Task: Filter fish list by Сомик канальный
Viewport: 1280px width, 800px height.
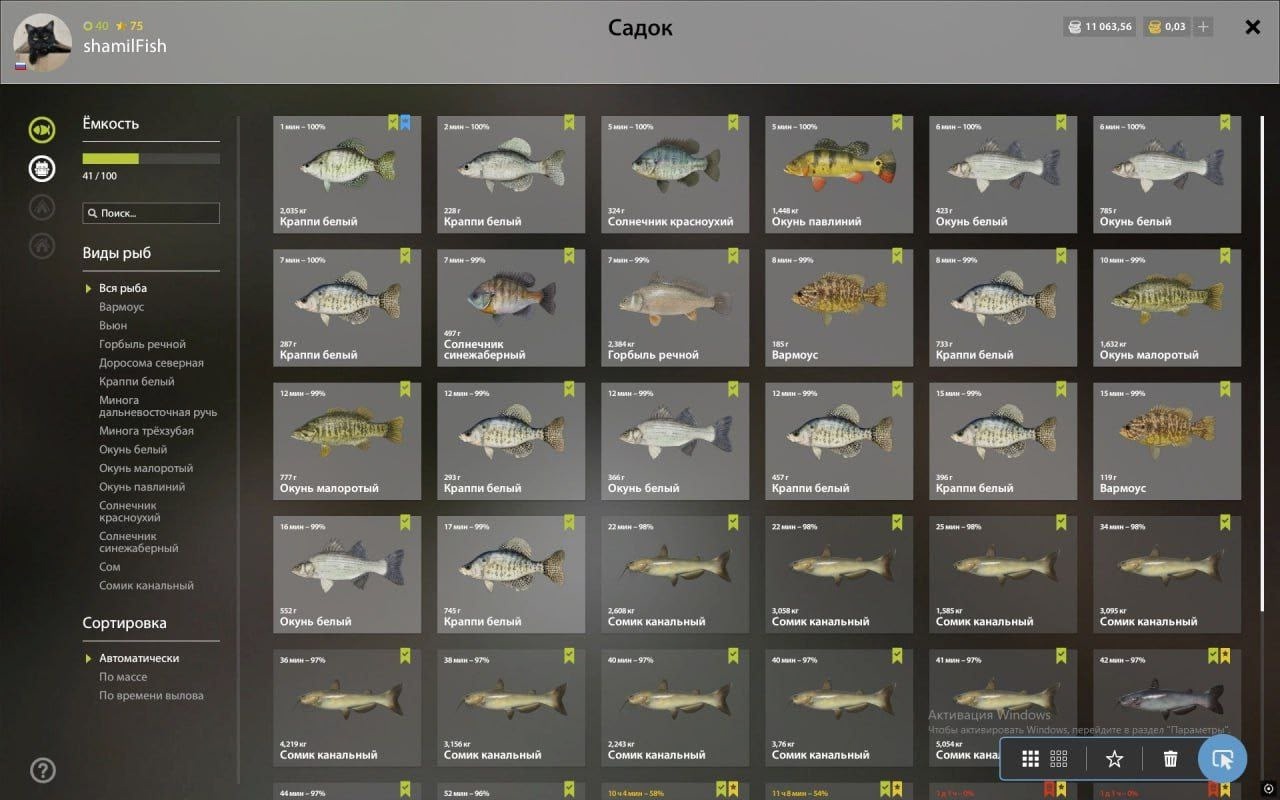Action: pyautogui.click(x=146, y=585)
